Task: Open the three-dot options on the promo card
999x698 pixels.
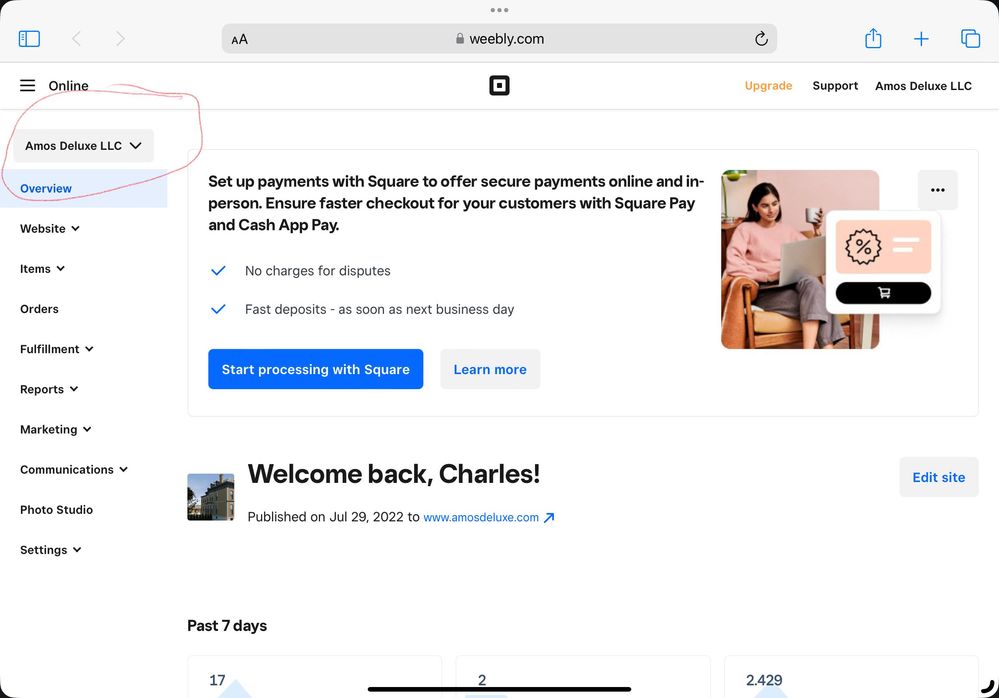Action: (937, 190)
